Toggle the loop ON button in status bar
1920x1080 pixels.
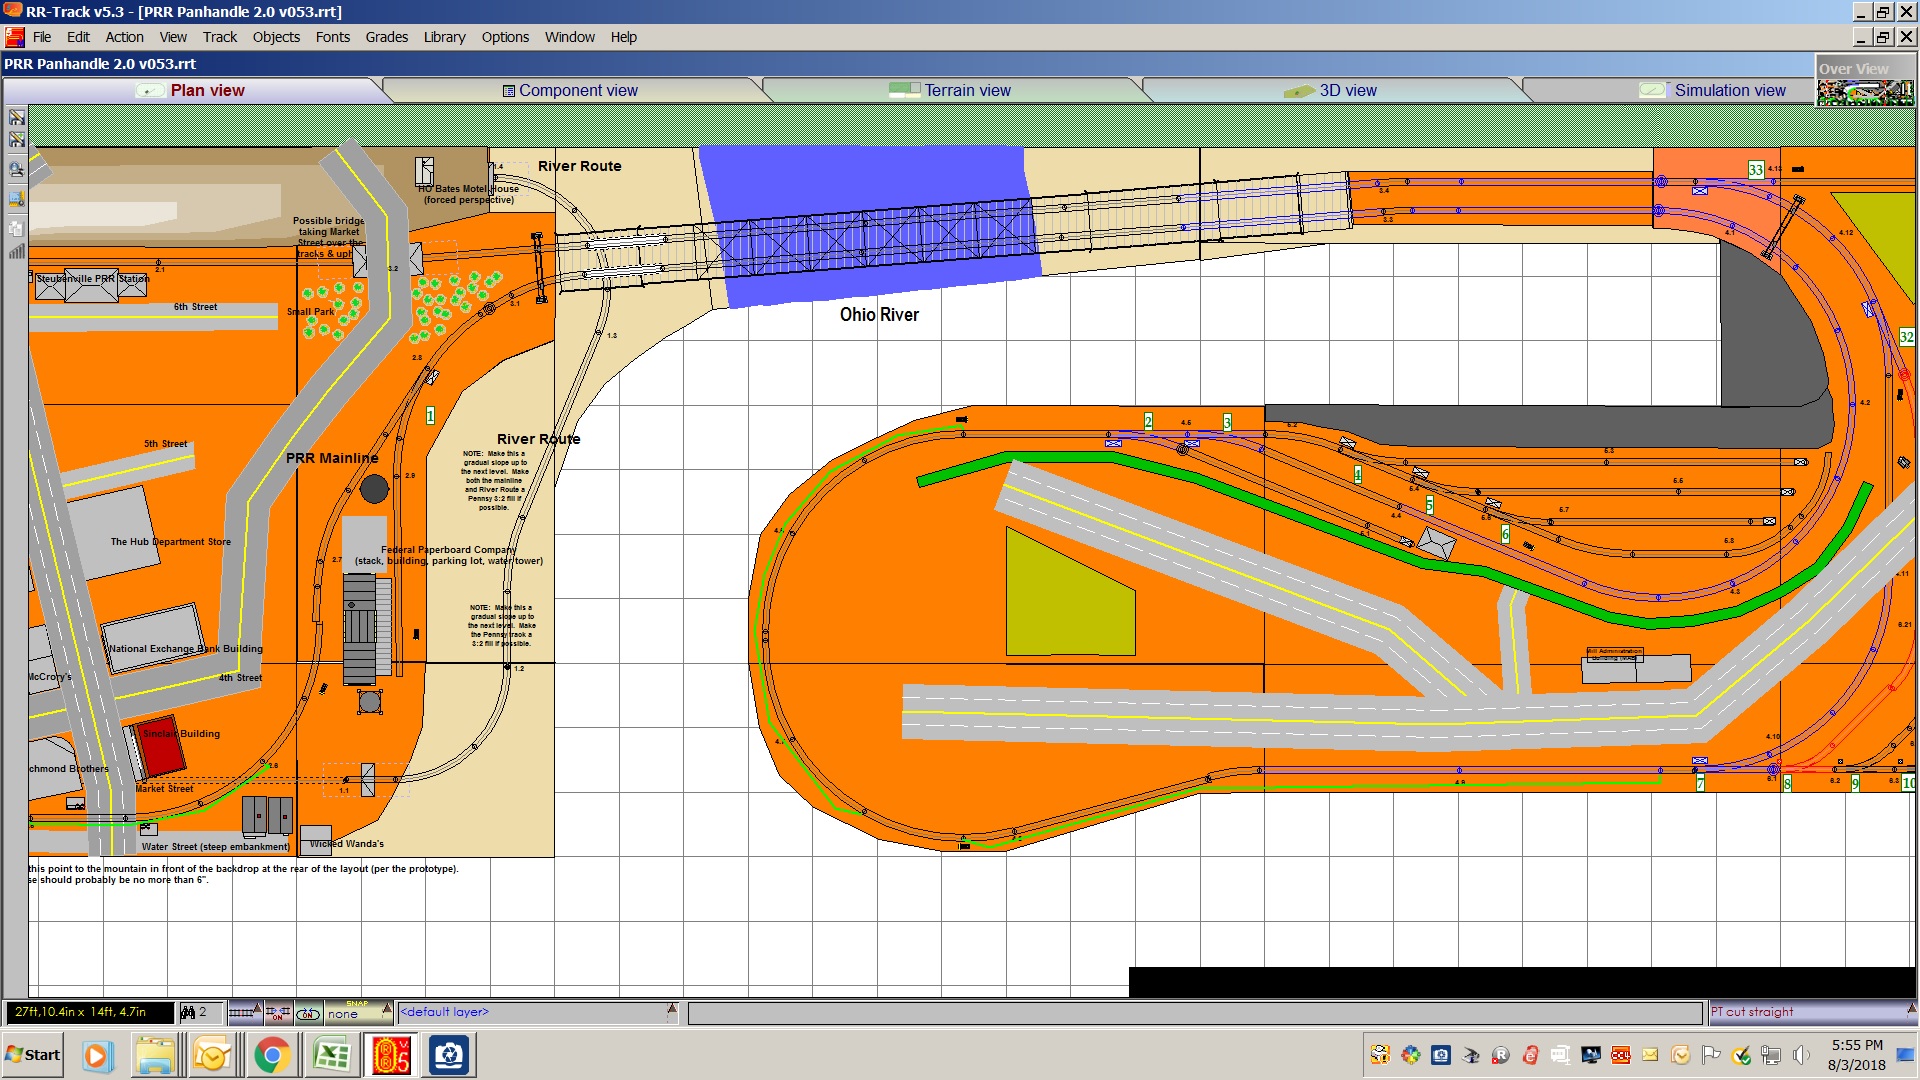[x=308, y=1013]
